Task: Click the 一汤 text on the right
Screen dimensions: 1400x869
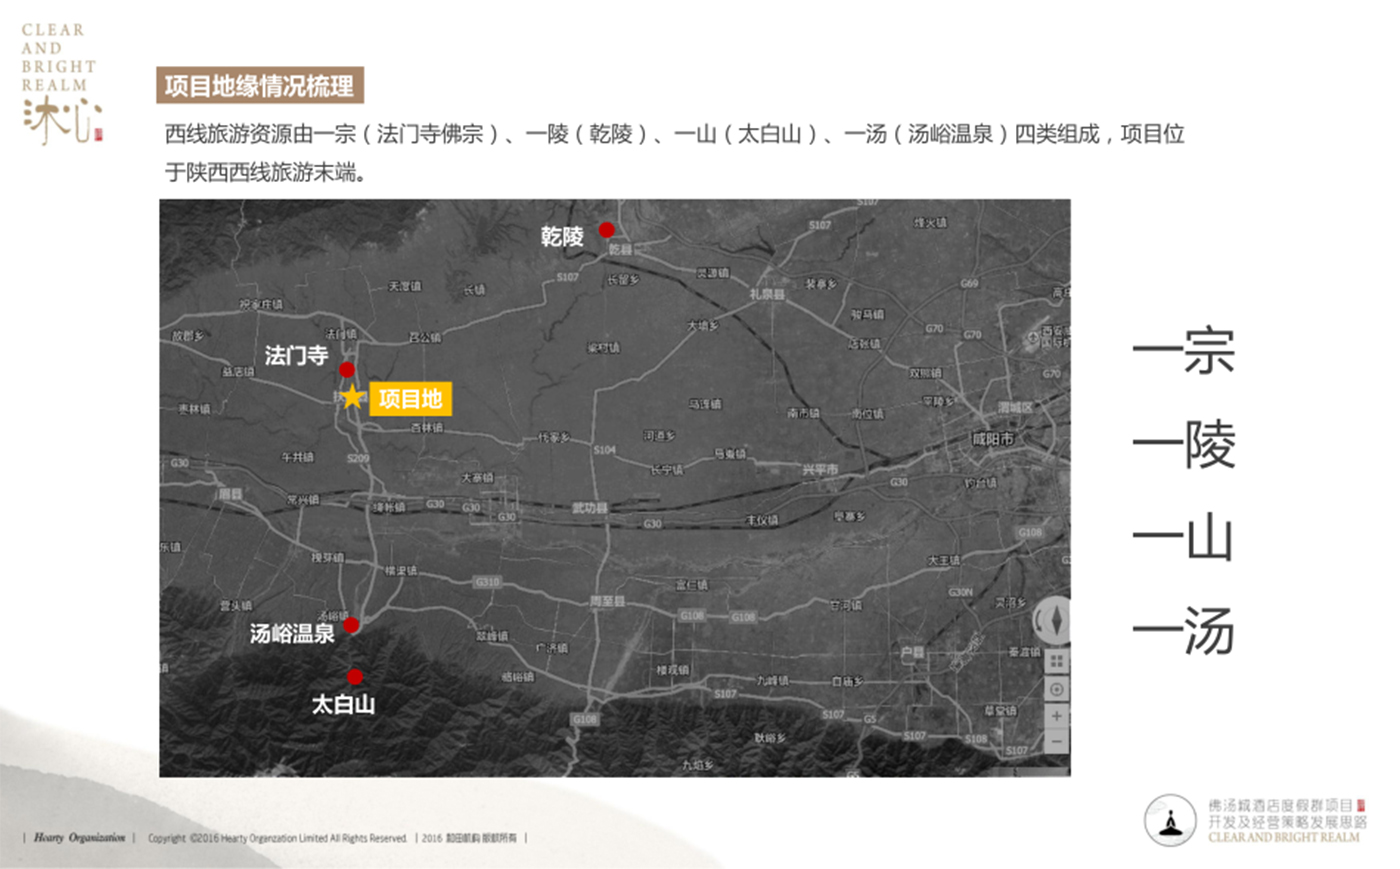Action: [1184, 631]
